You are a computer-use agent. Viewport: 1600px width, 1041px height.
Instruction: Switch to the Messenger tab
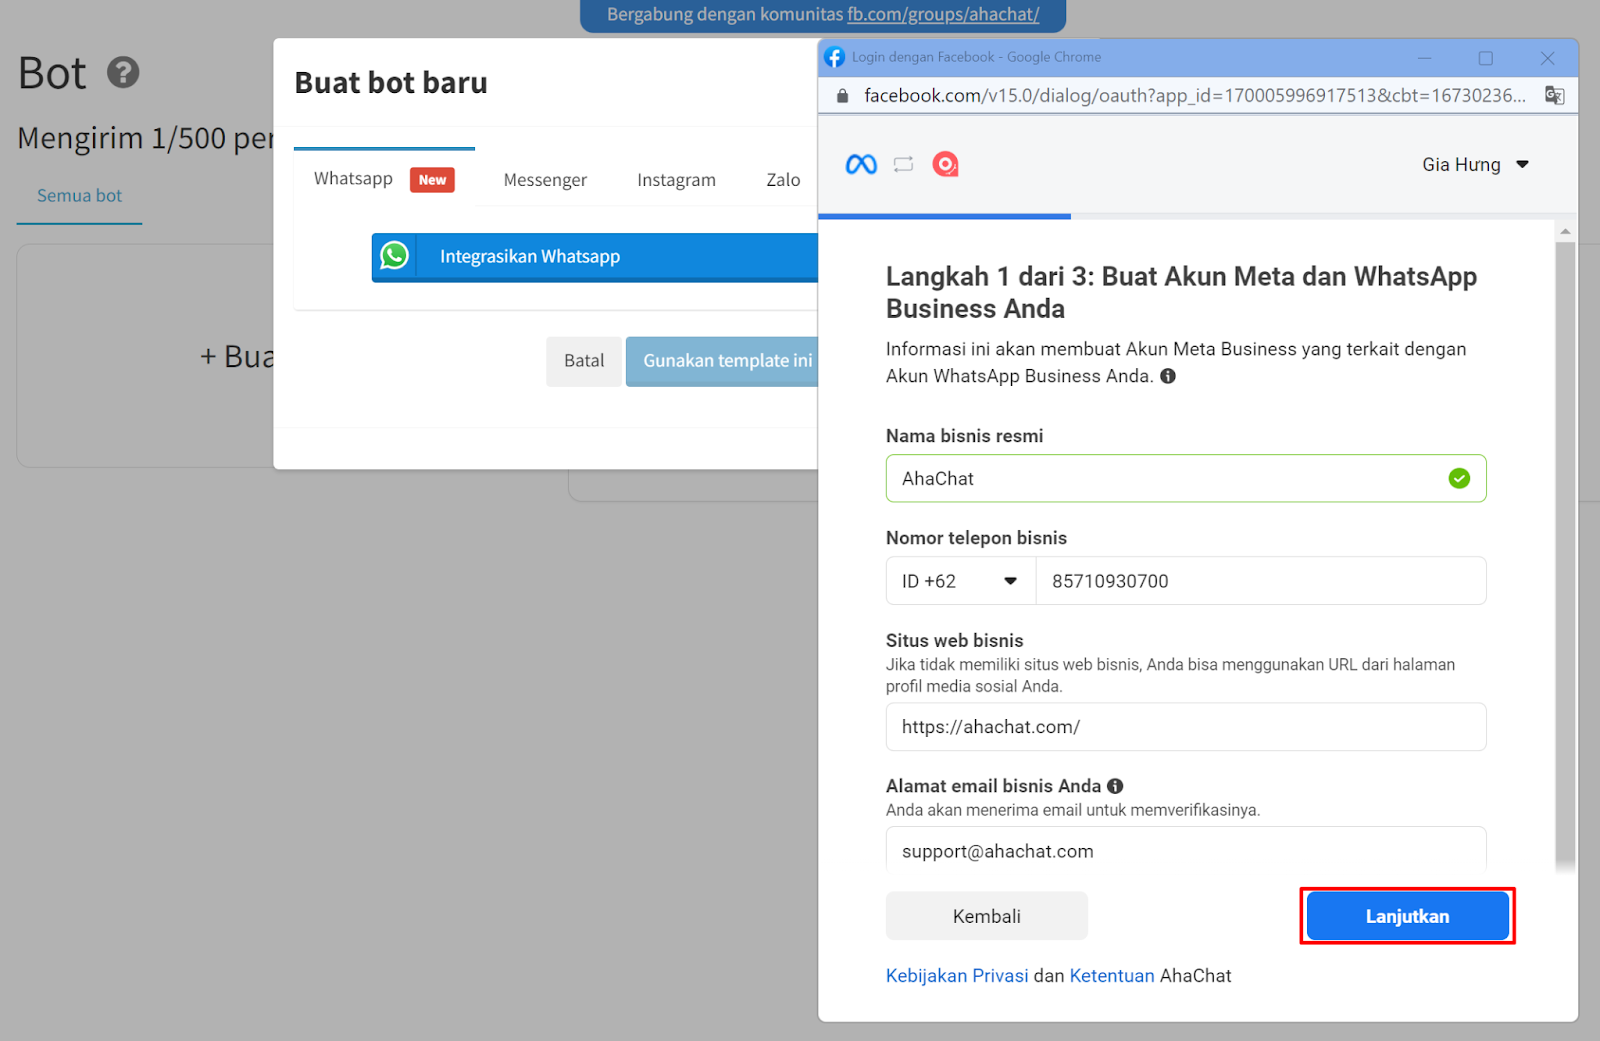tap(545, 180)
